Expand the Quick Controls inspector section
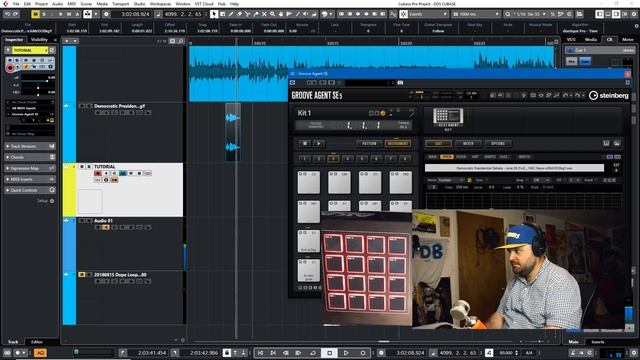This screenshot has width=640, height=360. click(30, 190)
